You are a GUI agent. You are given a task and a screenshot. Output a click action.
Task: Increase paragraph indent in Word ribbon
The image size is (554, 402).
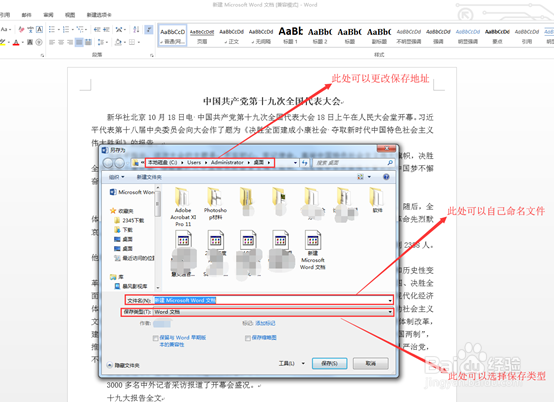tap(106, 29)
